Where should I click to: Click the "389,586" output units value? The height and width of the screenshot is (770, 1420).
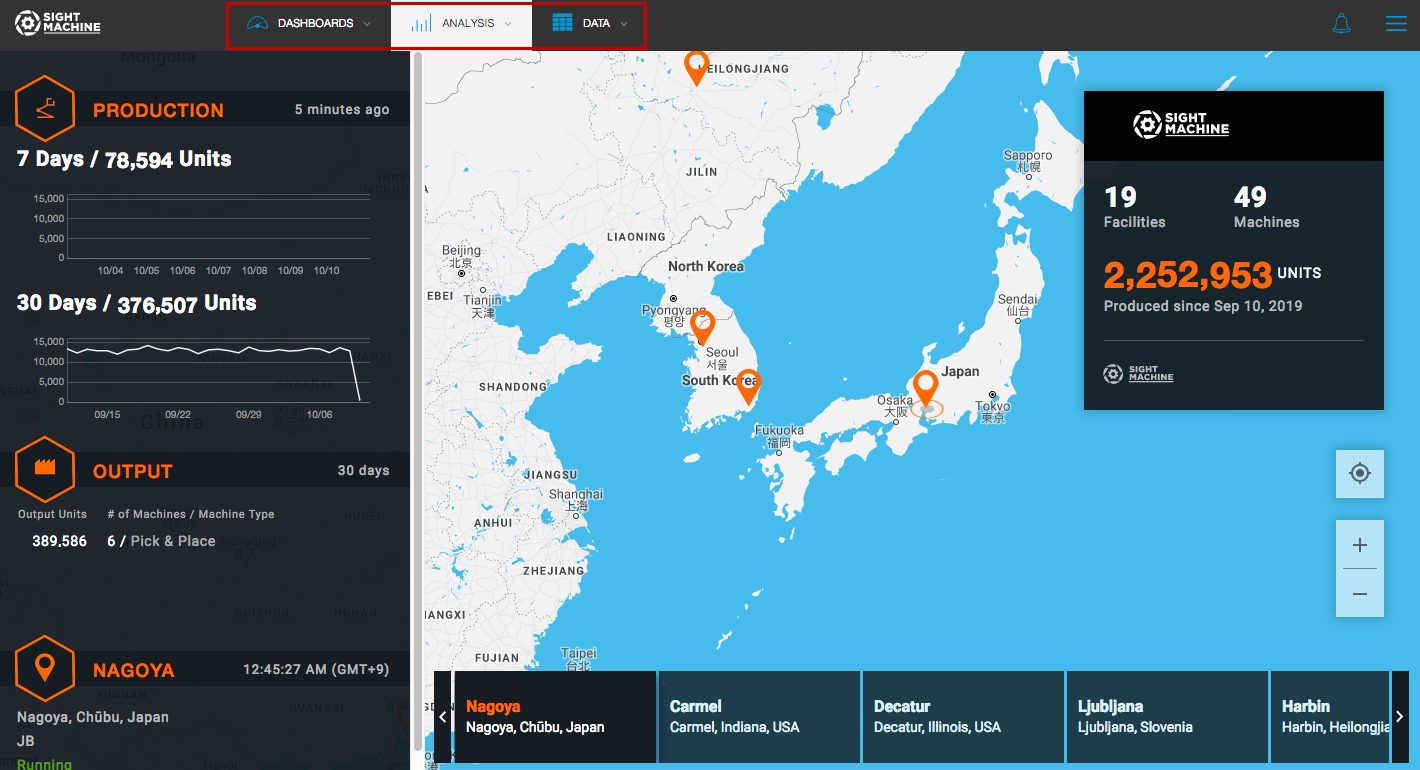click(60, 541)
